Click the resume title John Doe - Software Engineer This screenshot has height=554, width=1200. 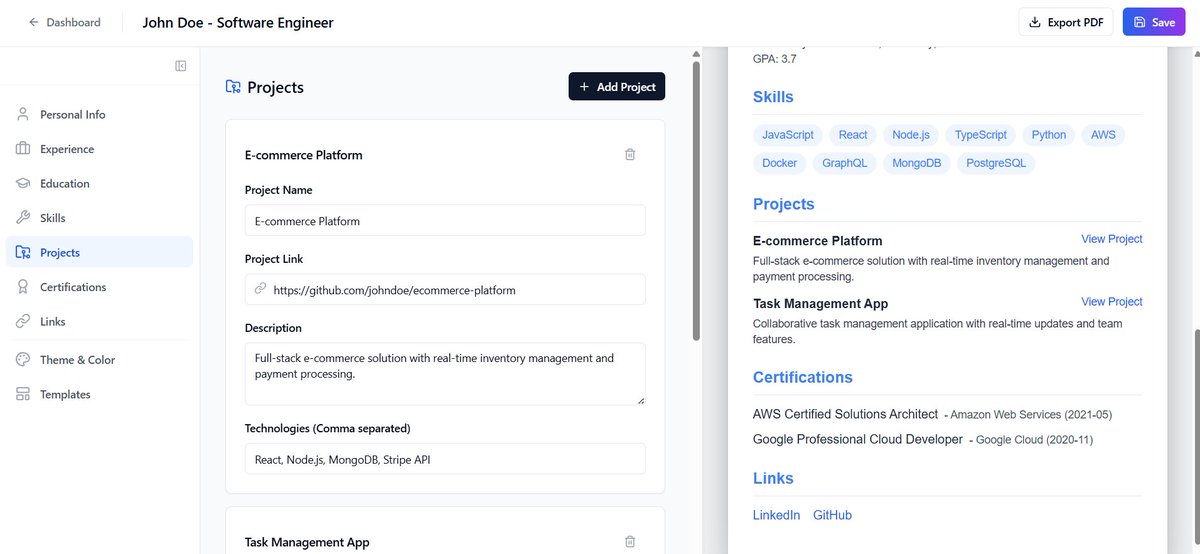[238, 22]
